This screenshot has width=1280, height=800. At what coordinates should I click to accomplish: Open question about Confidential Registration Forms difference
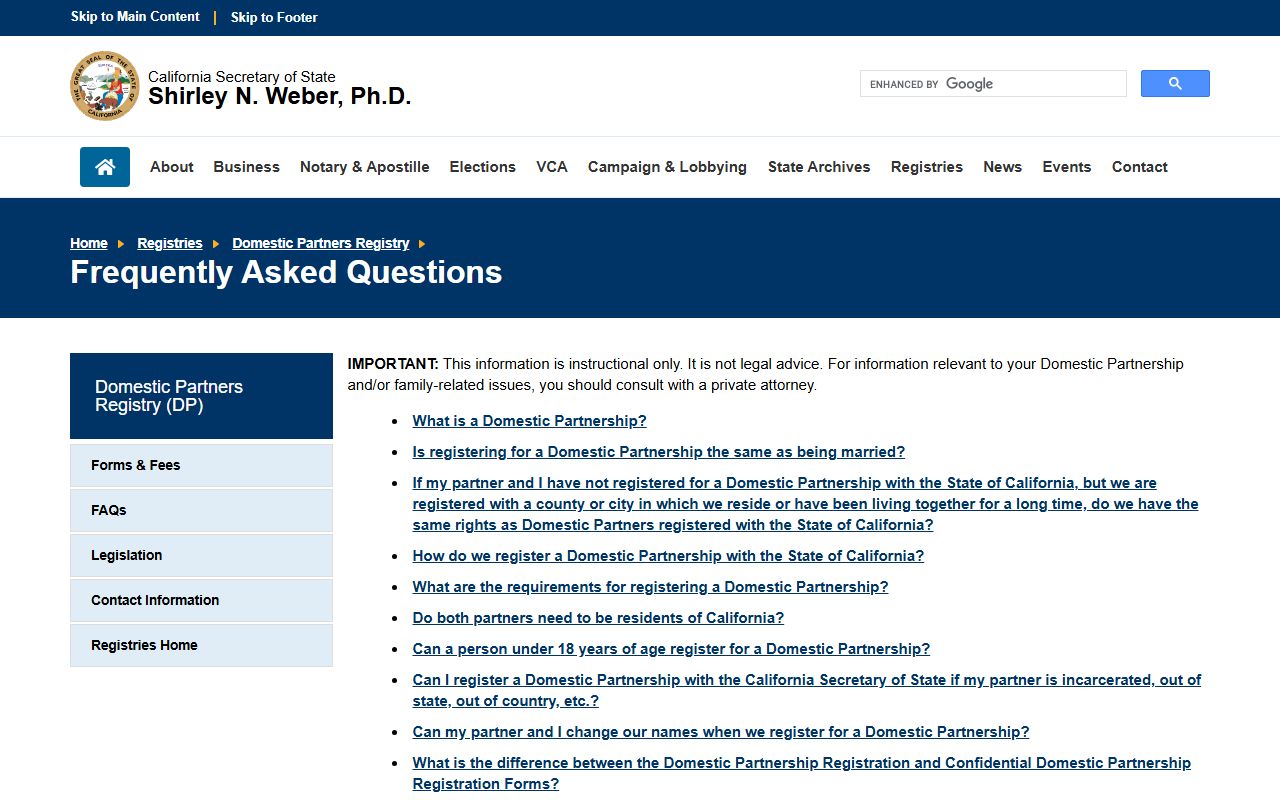click(802, 773)
